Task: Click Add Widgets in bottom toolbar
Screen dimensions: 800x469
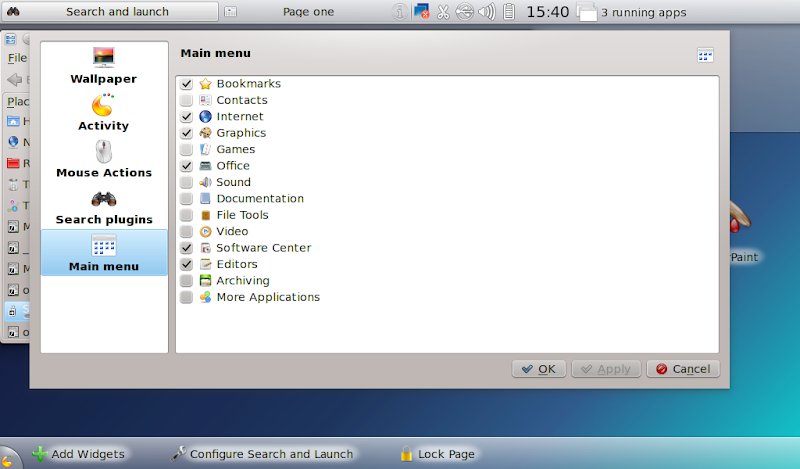Action: (79, 454)
